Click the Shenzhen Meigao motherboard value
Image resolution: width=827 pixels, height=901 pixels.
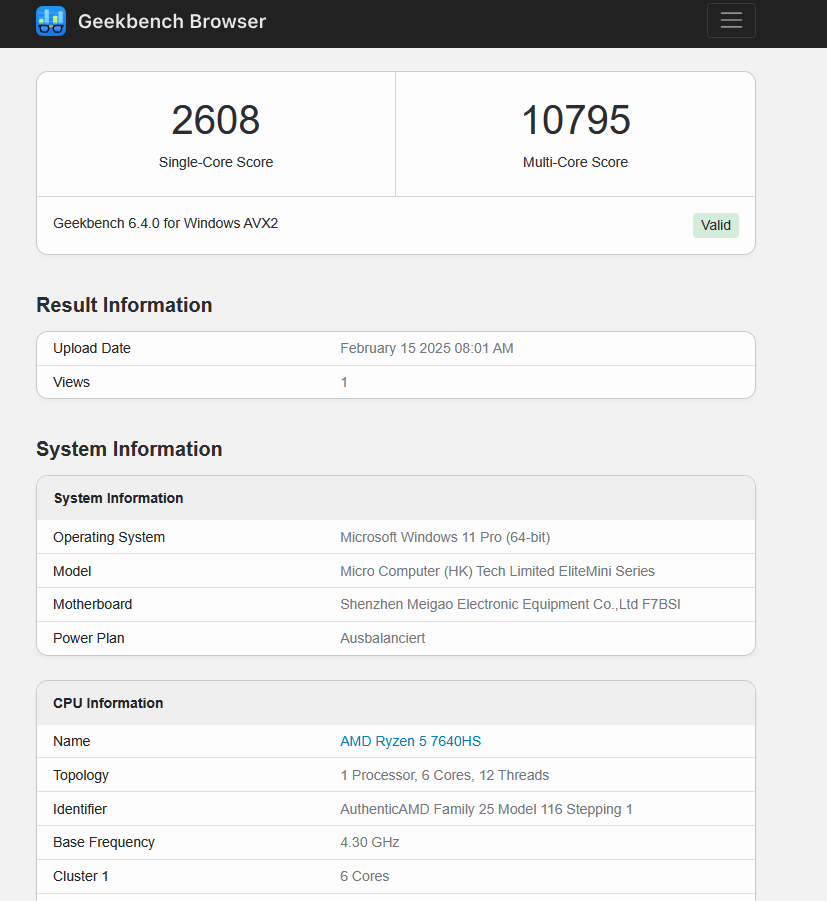510,604
